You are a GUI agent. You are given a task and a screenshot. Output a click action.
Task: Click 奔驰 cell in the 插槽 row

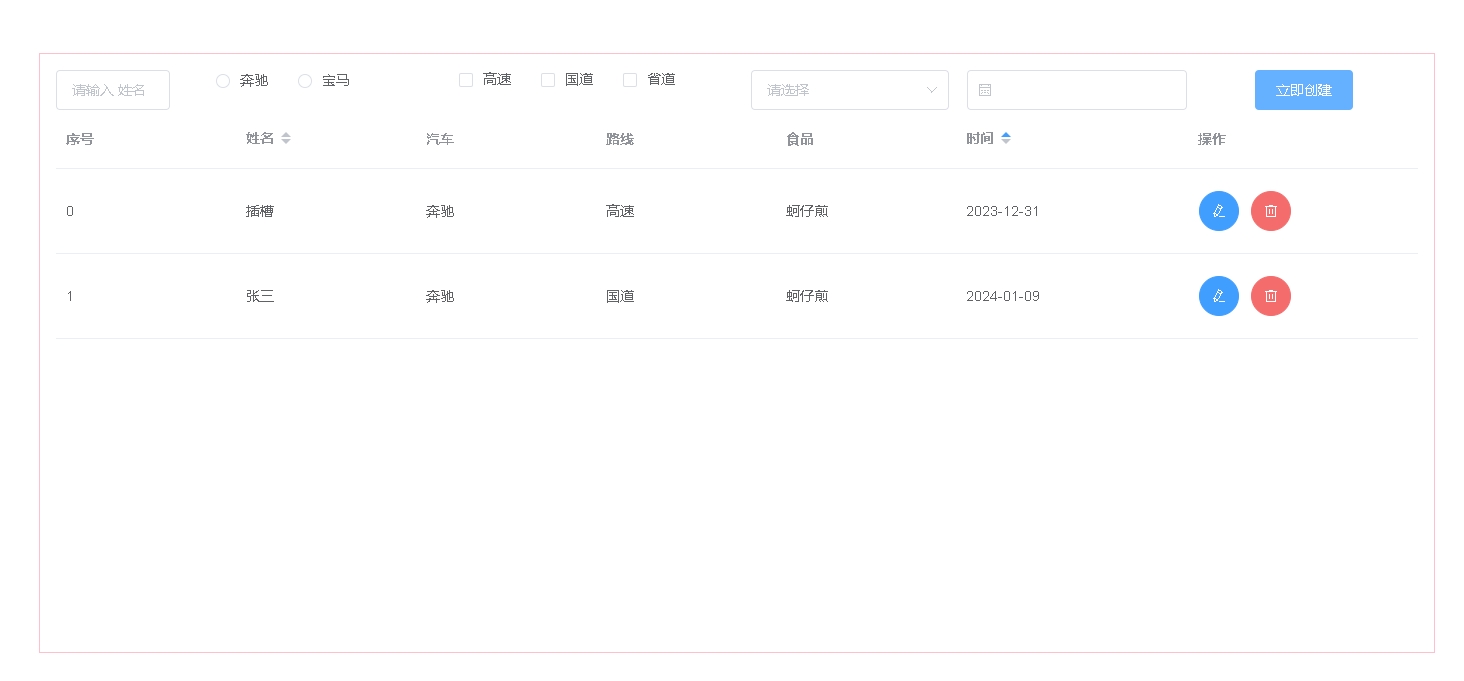(440, 211)
